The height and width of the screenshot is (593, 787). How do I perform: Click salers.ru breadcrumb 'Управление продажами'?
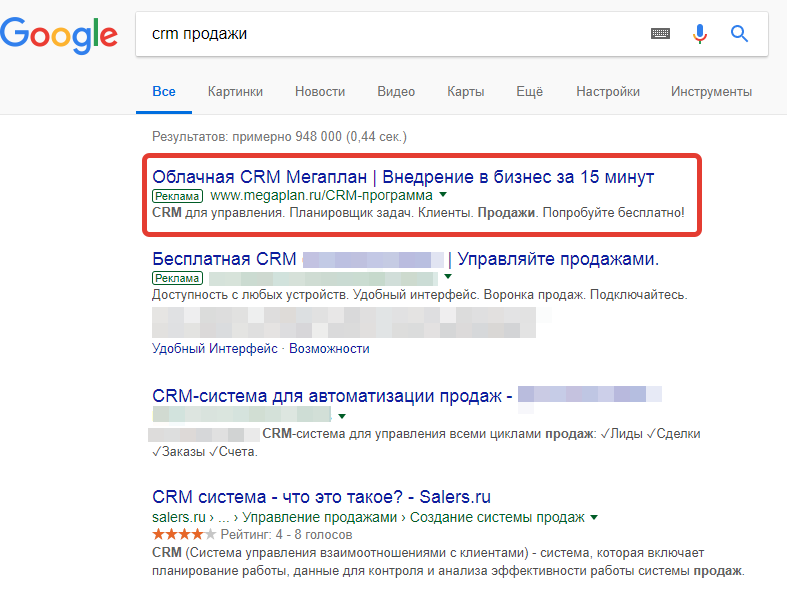pos(320,517)
